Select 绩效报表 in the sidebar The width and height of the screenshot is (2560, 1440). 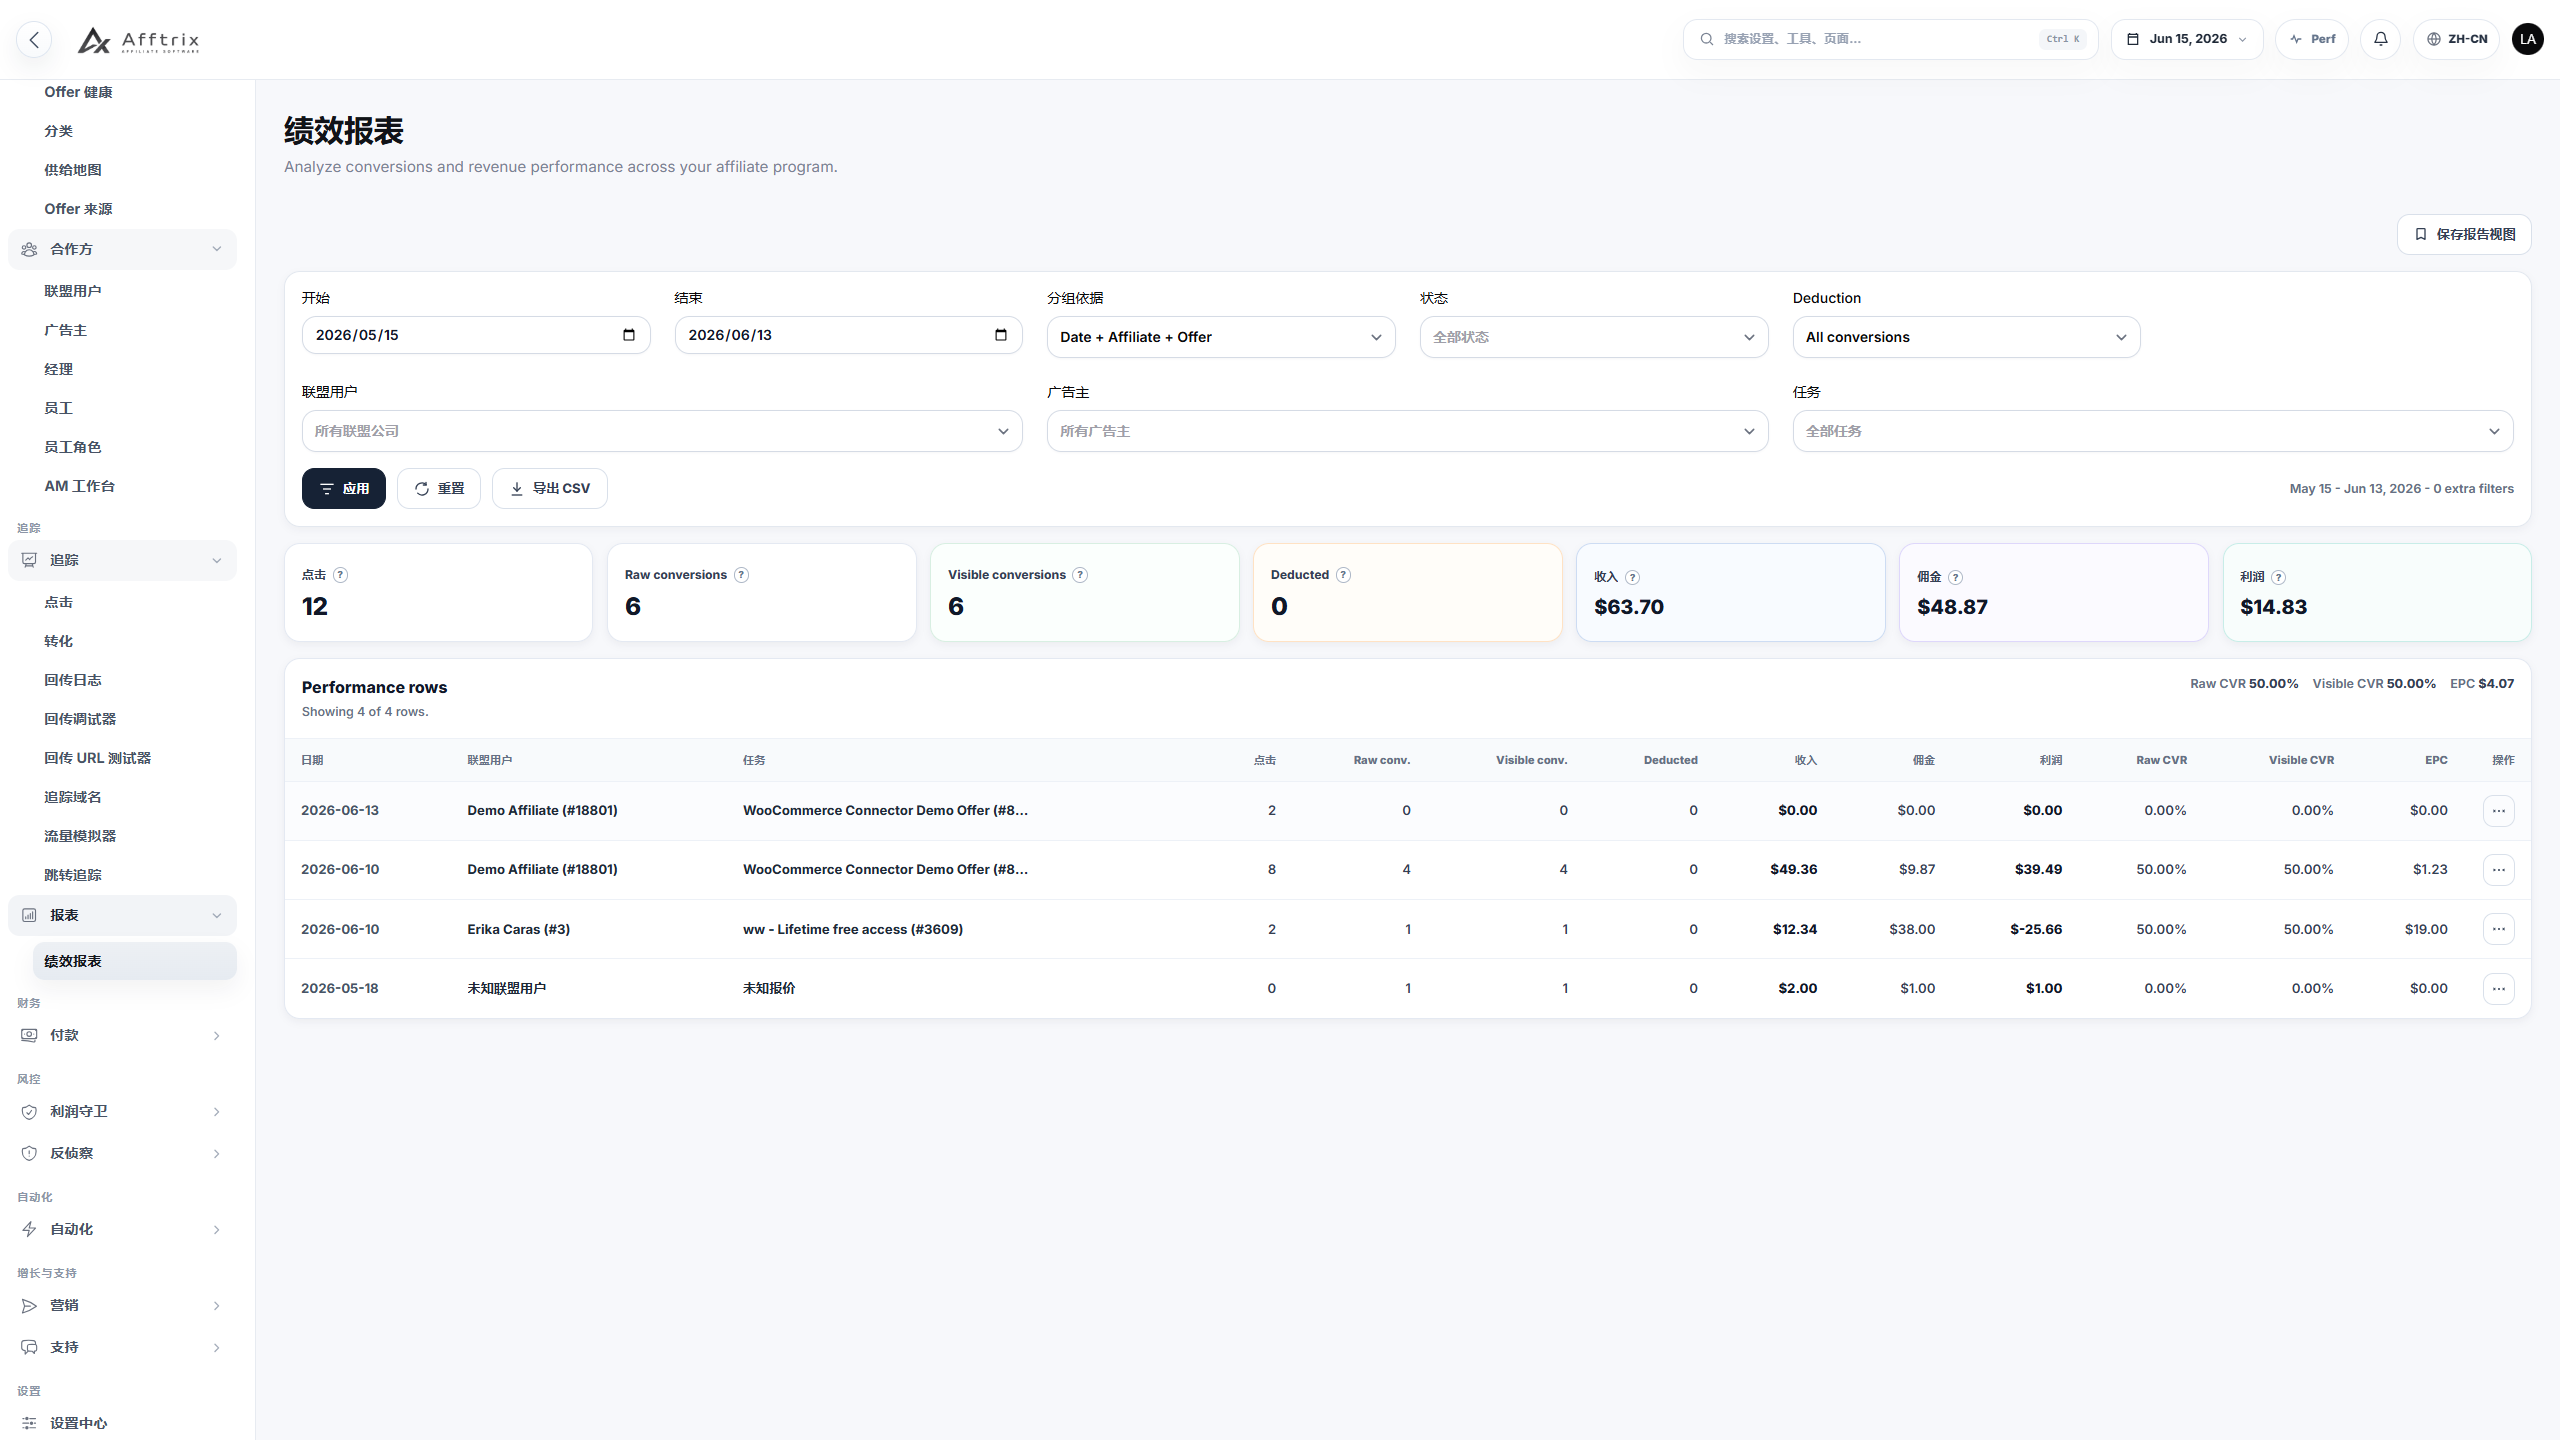tap(134, 961)
